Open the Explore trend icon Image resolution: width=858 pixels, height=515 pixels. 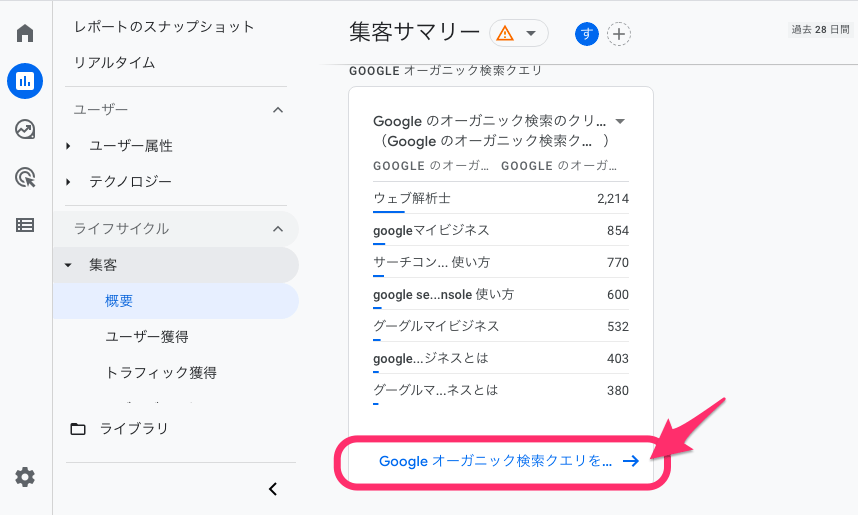point(25,130)
